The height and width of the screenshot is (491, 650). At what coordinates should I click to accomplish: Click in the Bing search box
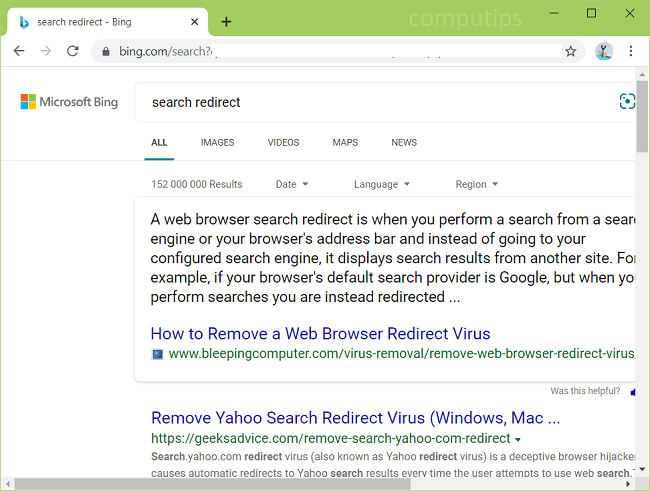tap(384, 102)
